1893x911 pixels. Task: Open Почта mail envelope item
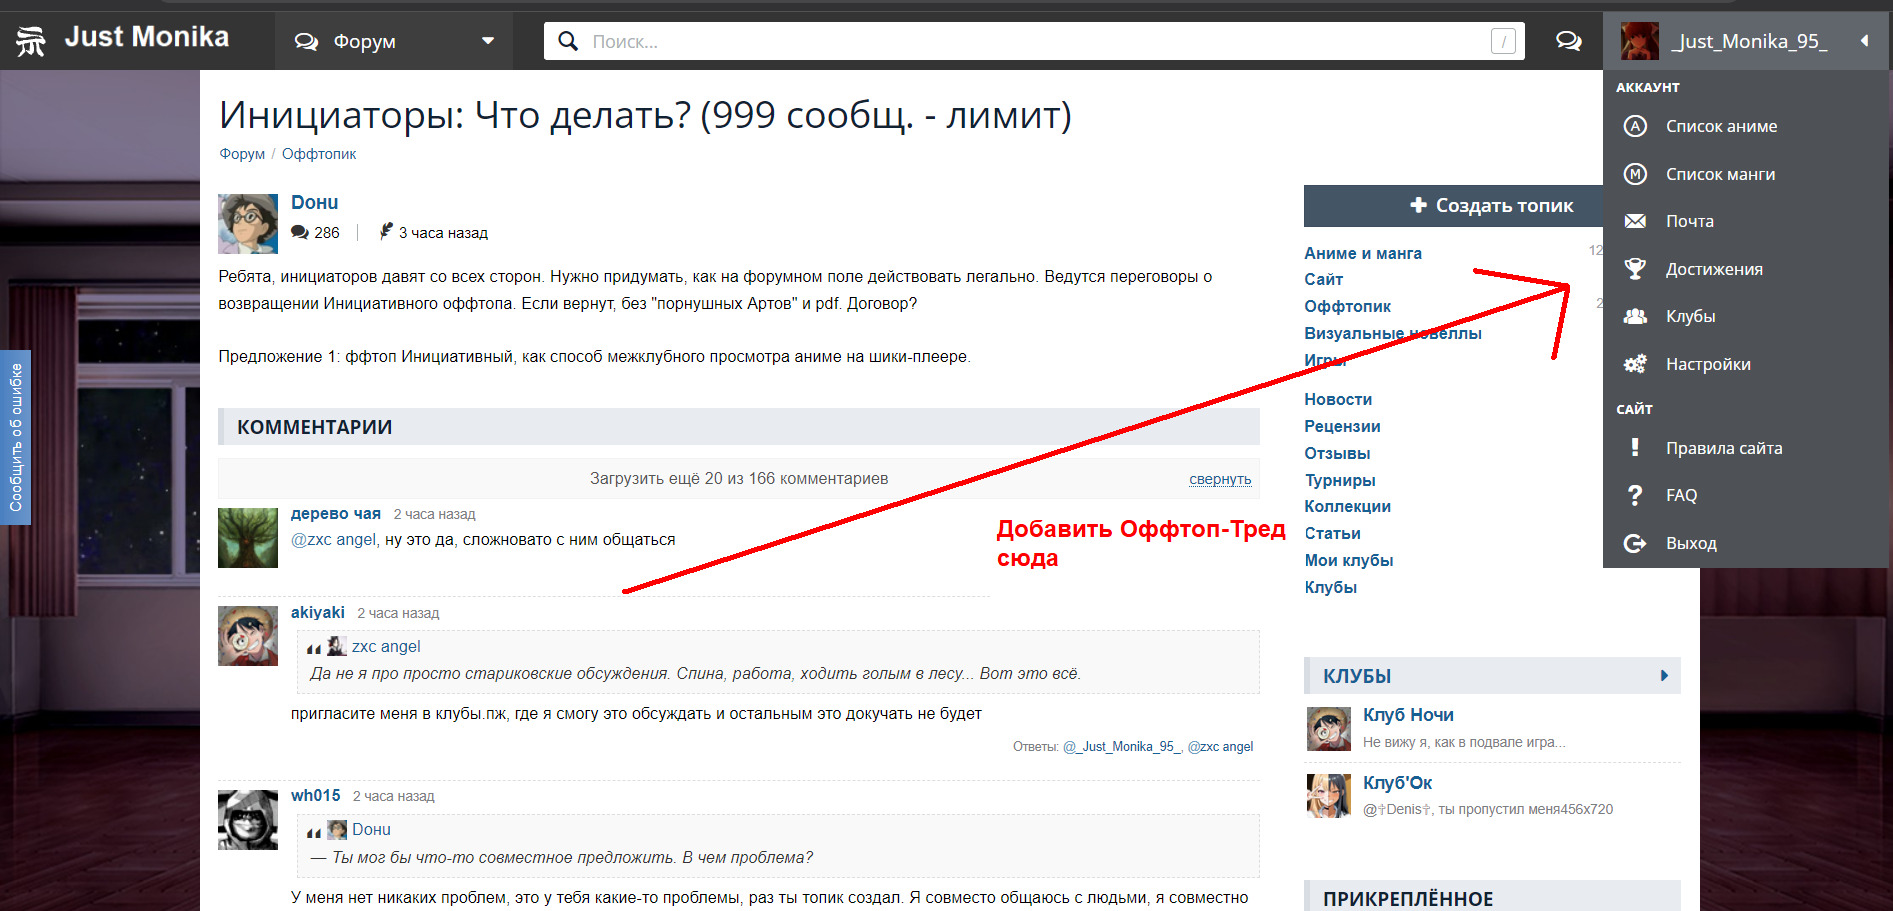(1689, 221)
